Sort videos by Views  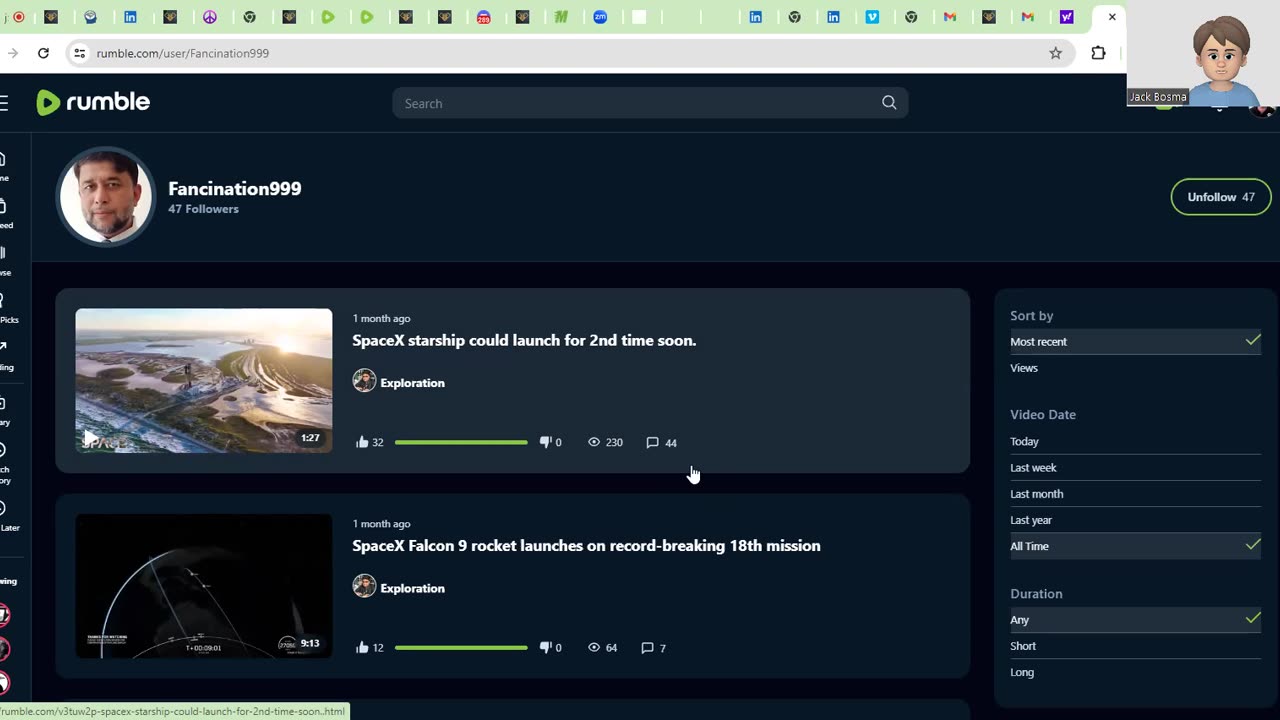coord(1135,368)
